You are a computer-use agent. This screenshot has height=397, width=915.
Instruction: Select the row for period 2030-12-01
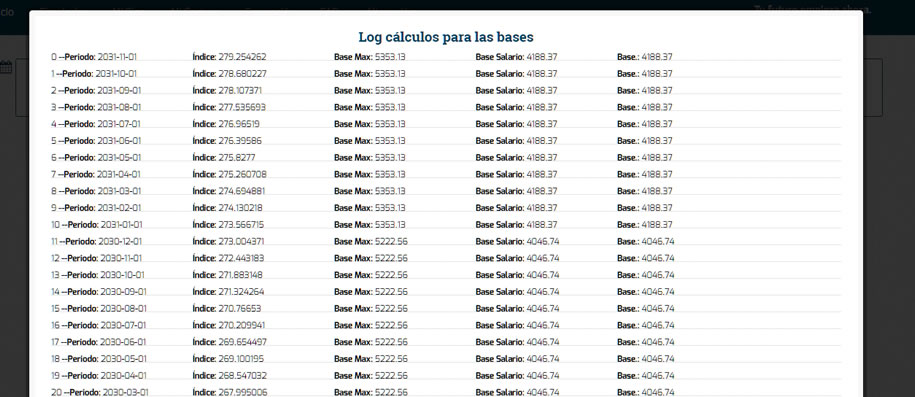(446, 242)
